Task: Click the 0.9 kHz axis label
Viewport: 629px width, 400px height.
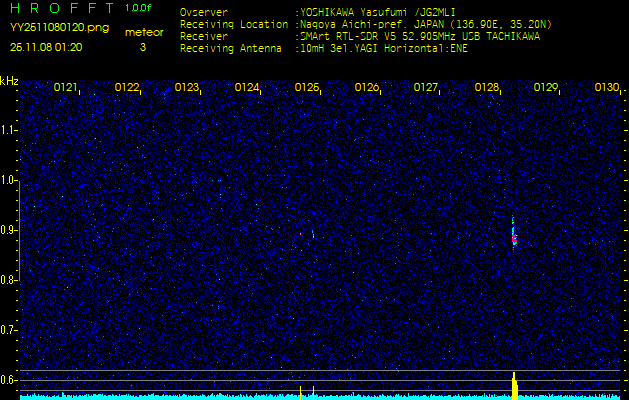Action: point(8,230)
